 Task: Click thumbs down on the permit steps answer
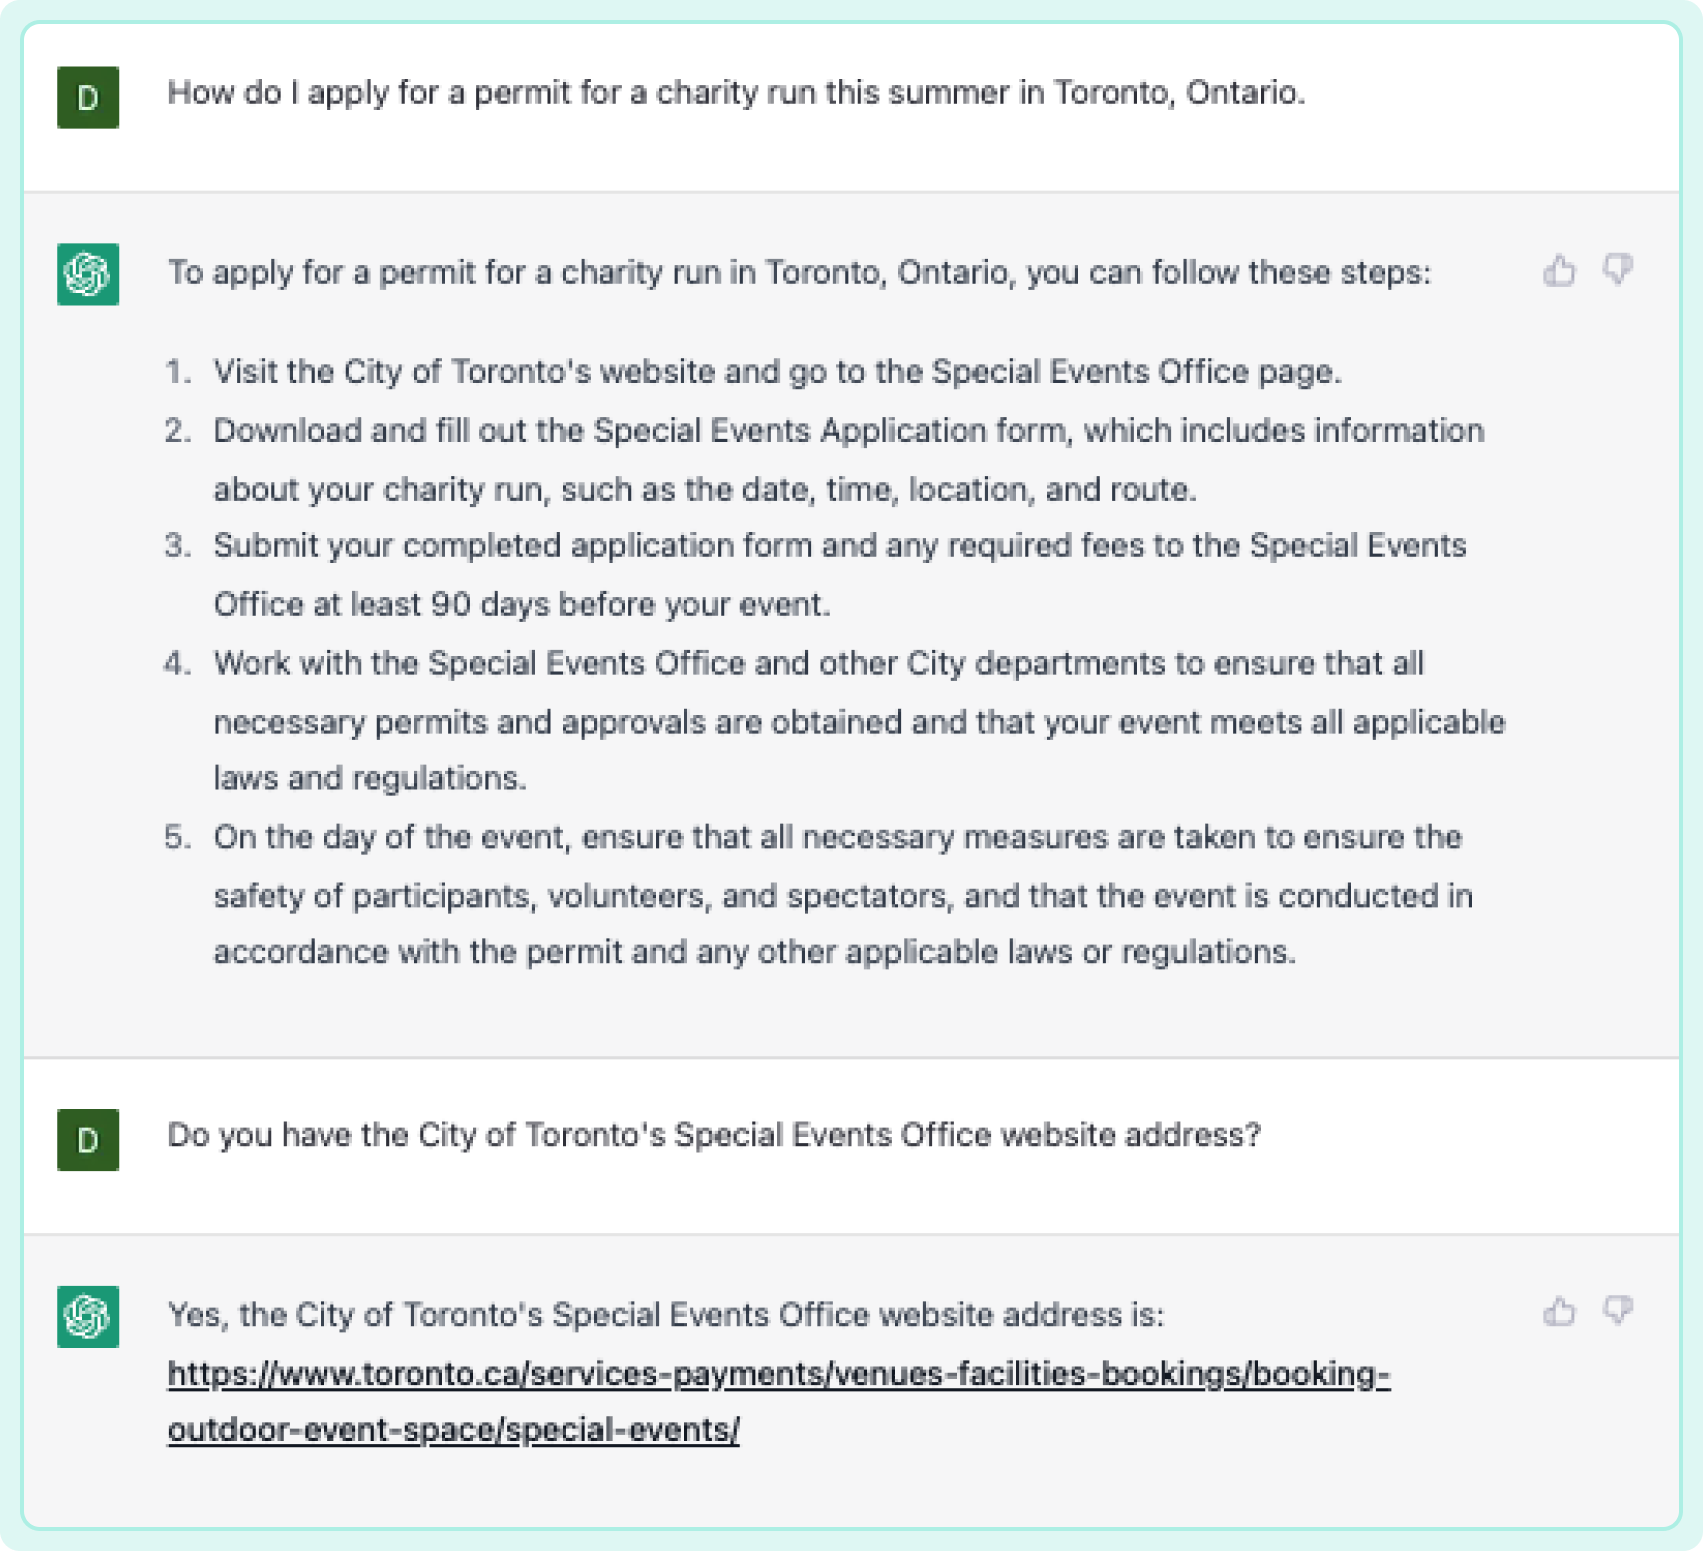[x=1618, y=271]
